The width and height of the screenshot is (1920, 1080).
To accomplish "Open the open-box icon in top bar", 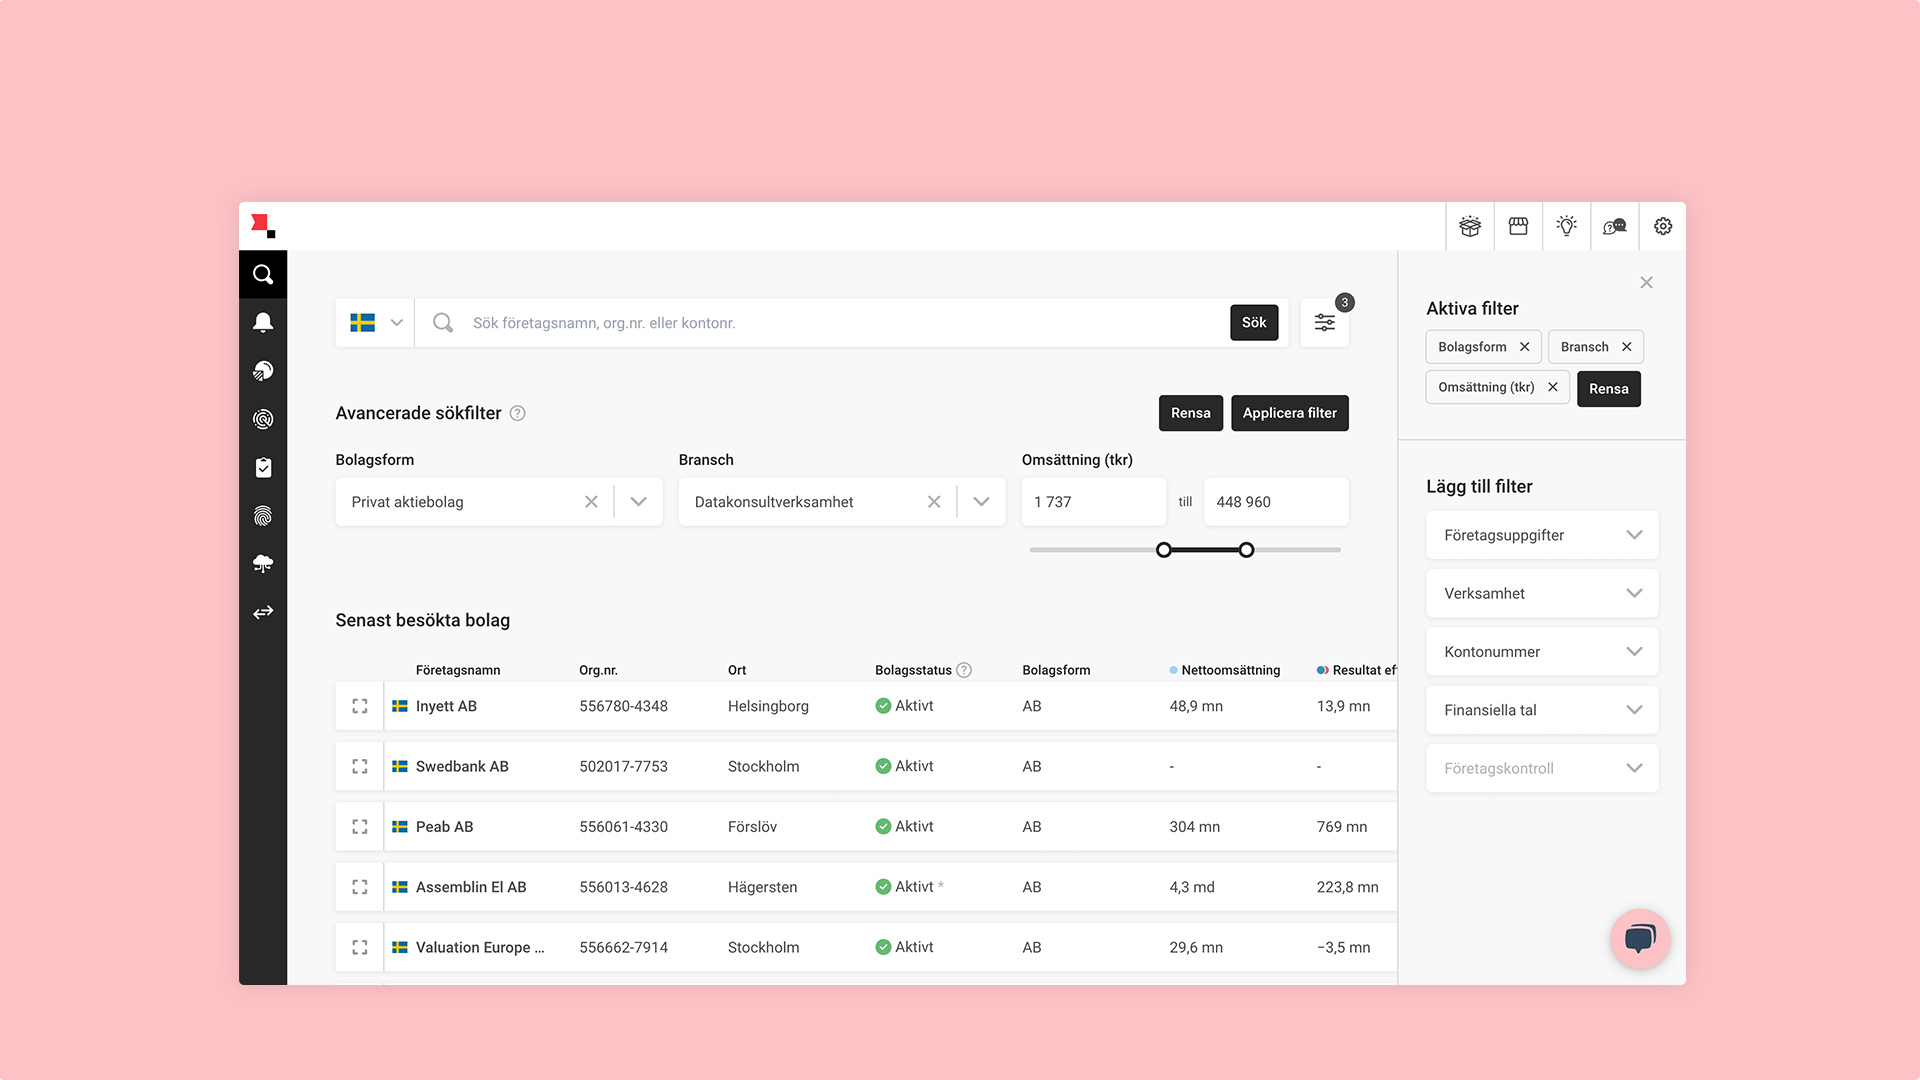I will point(1470,226).
